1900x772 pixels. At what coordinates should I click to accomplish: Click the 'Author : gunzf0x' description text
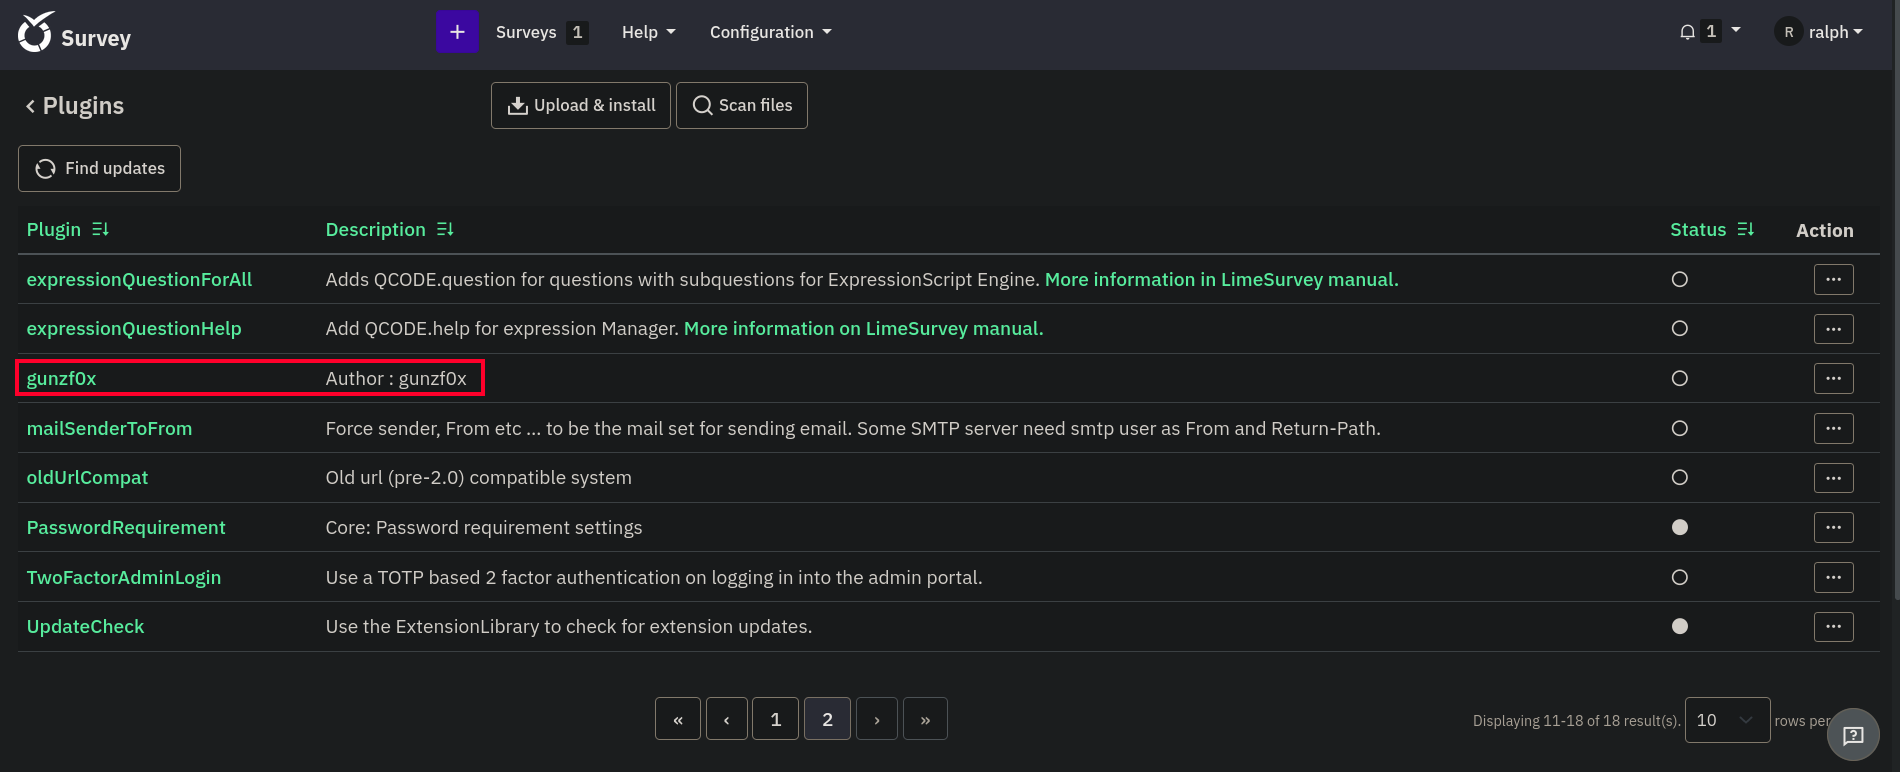[396, 379]
